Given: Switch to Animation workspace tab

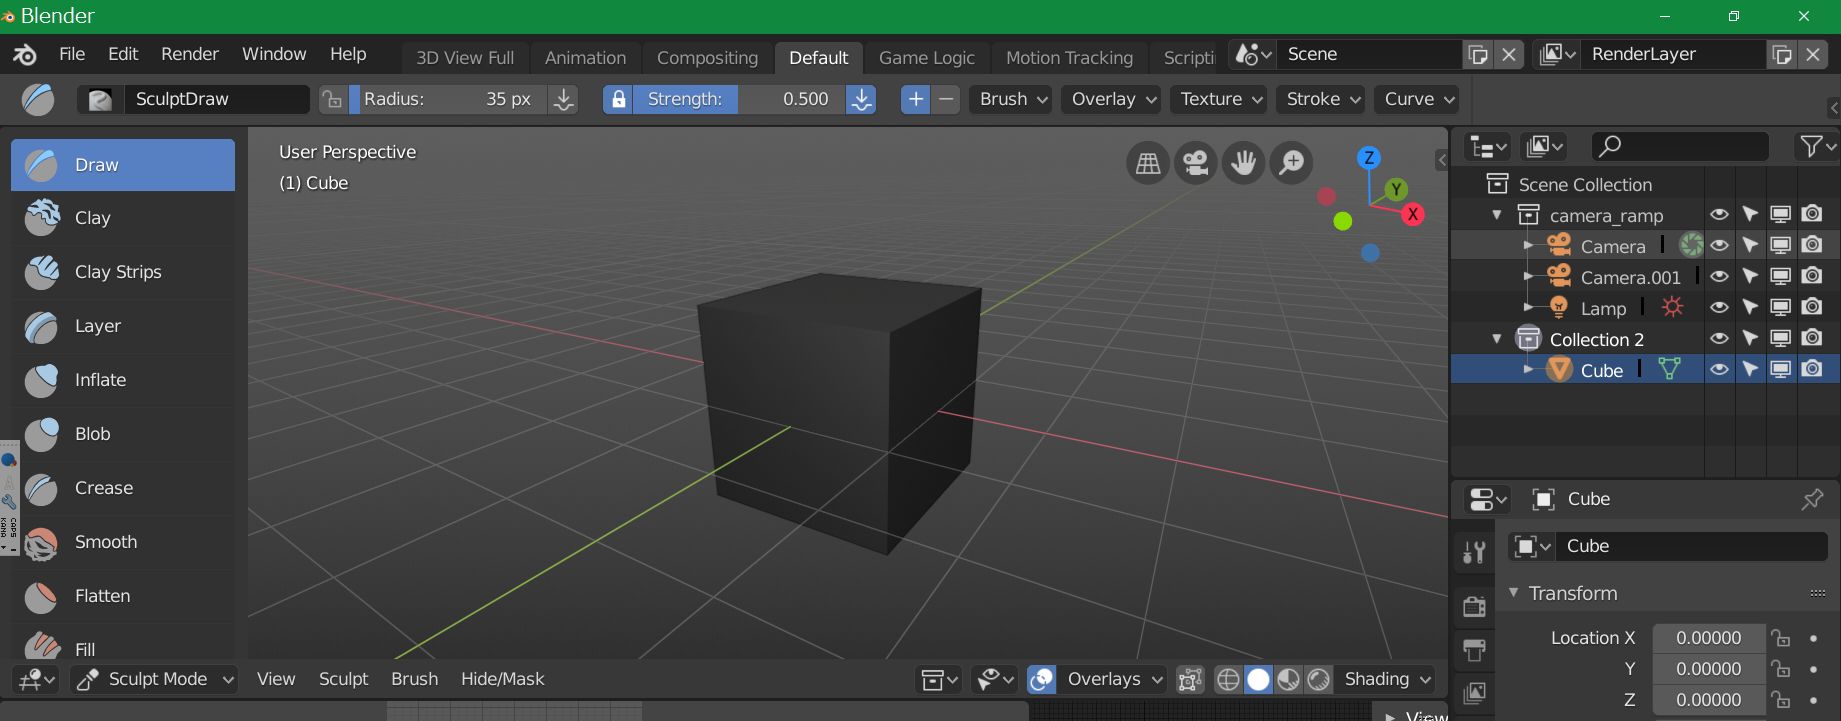Looking at the screenshot, I should (x=585, y=58).
